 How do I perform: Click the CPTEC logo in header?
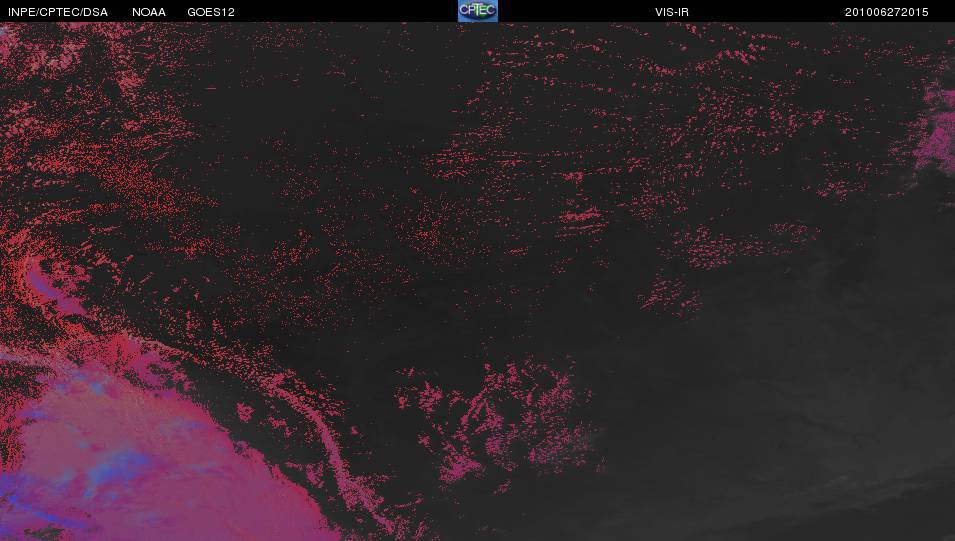tap(478, 11)
